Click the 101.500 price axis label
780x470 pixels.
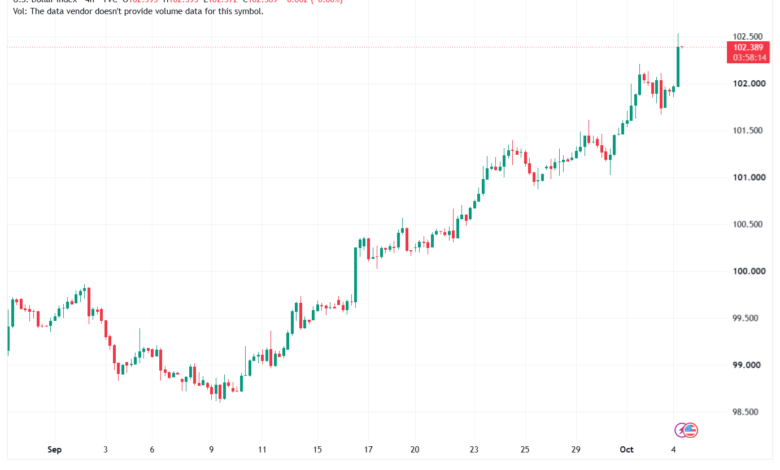pos(747,130)
